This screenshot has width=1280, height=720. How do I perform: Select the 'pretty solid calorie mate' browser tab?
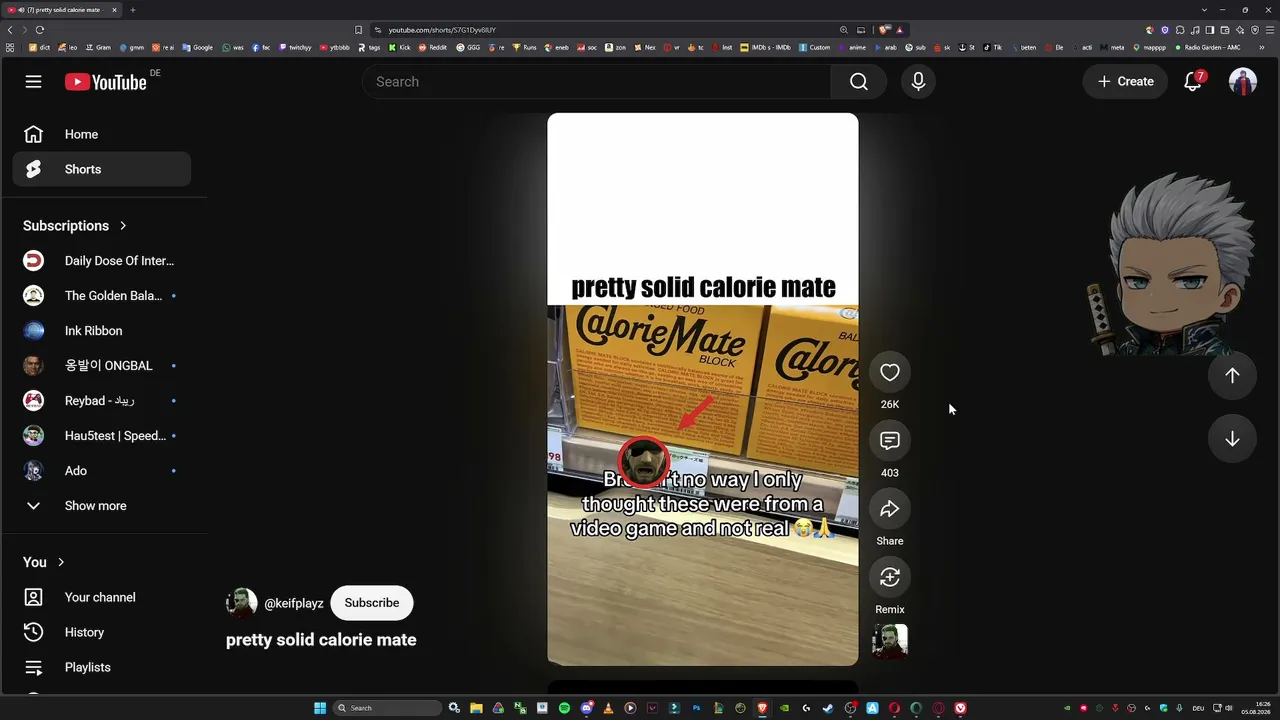pos(62,10)
